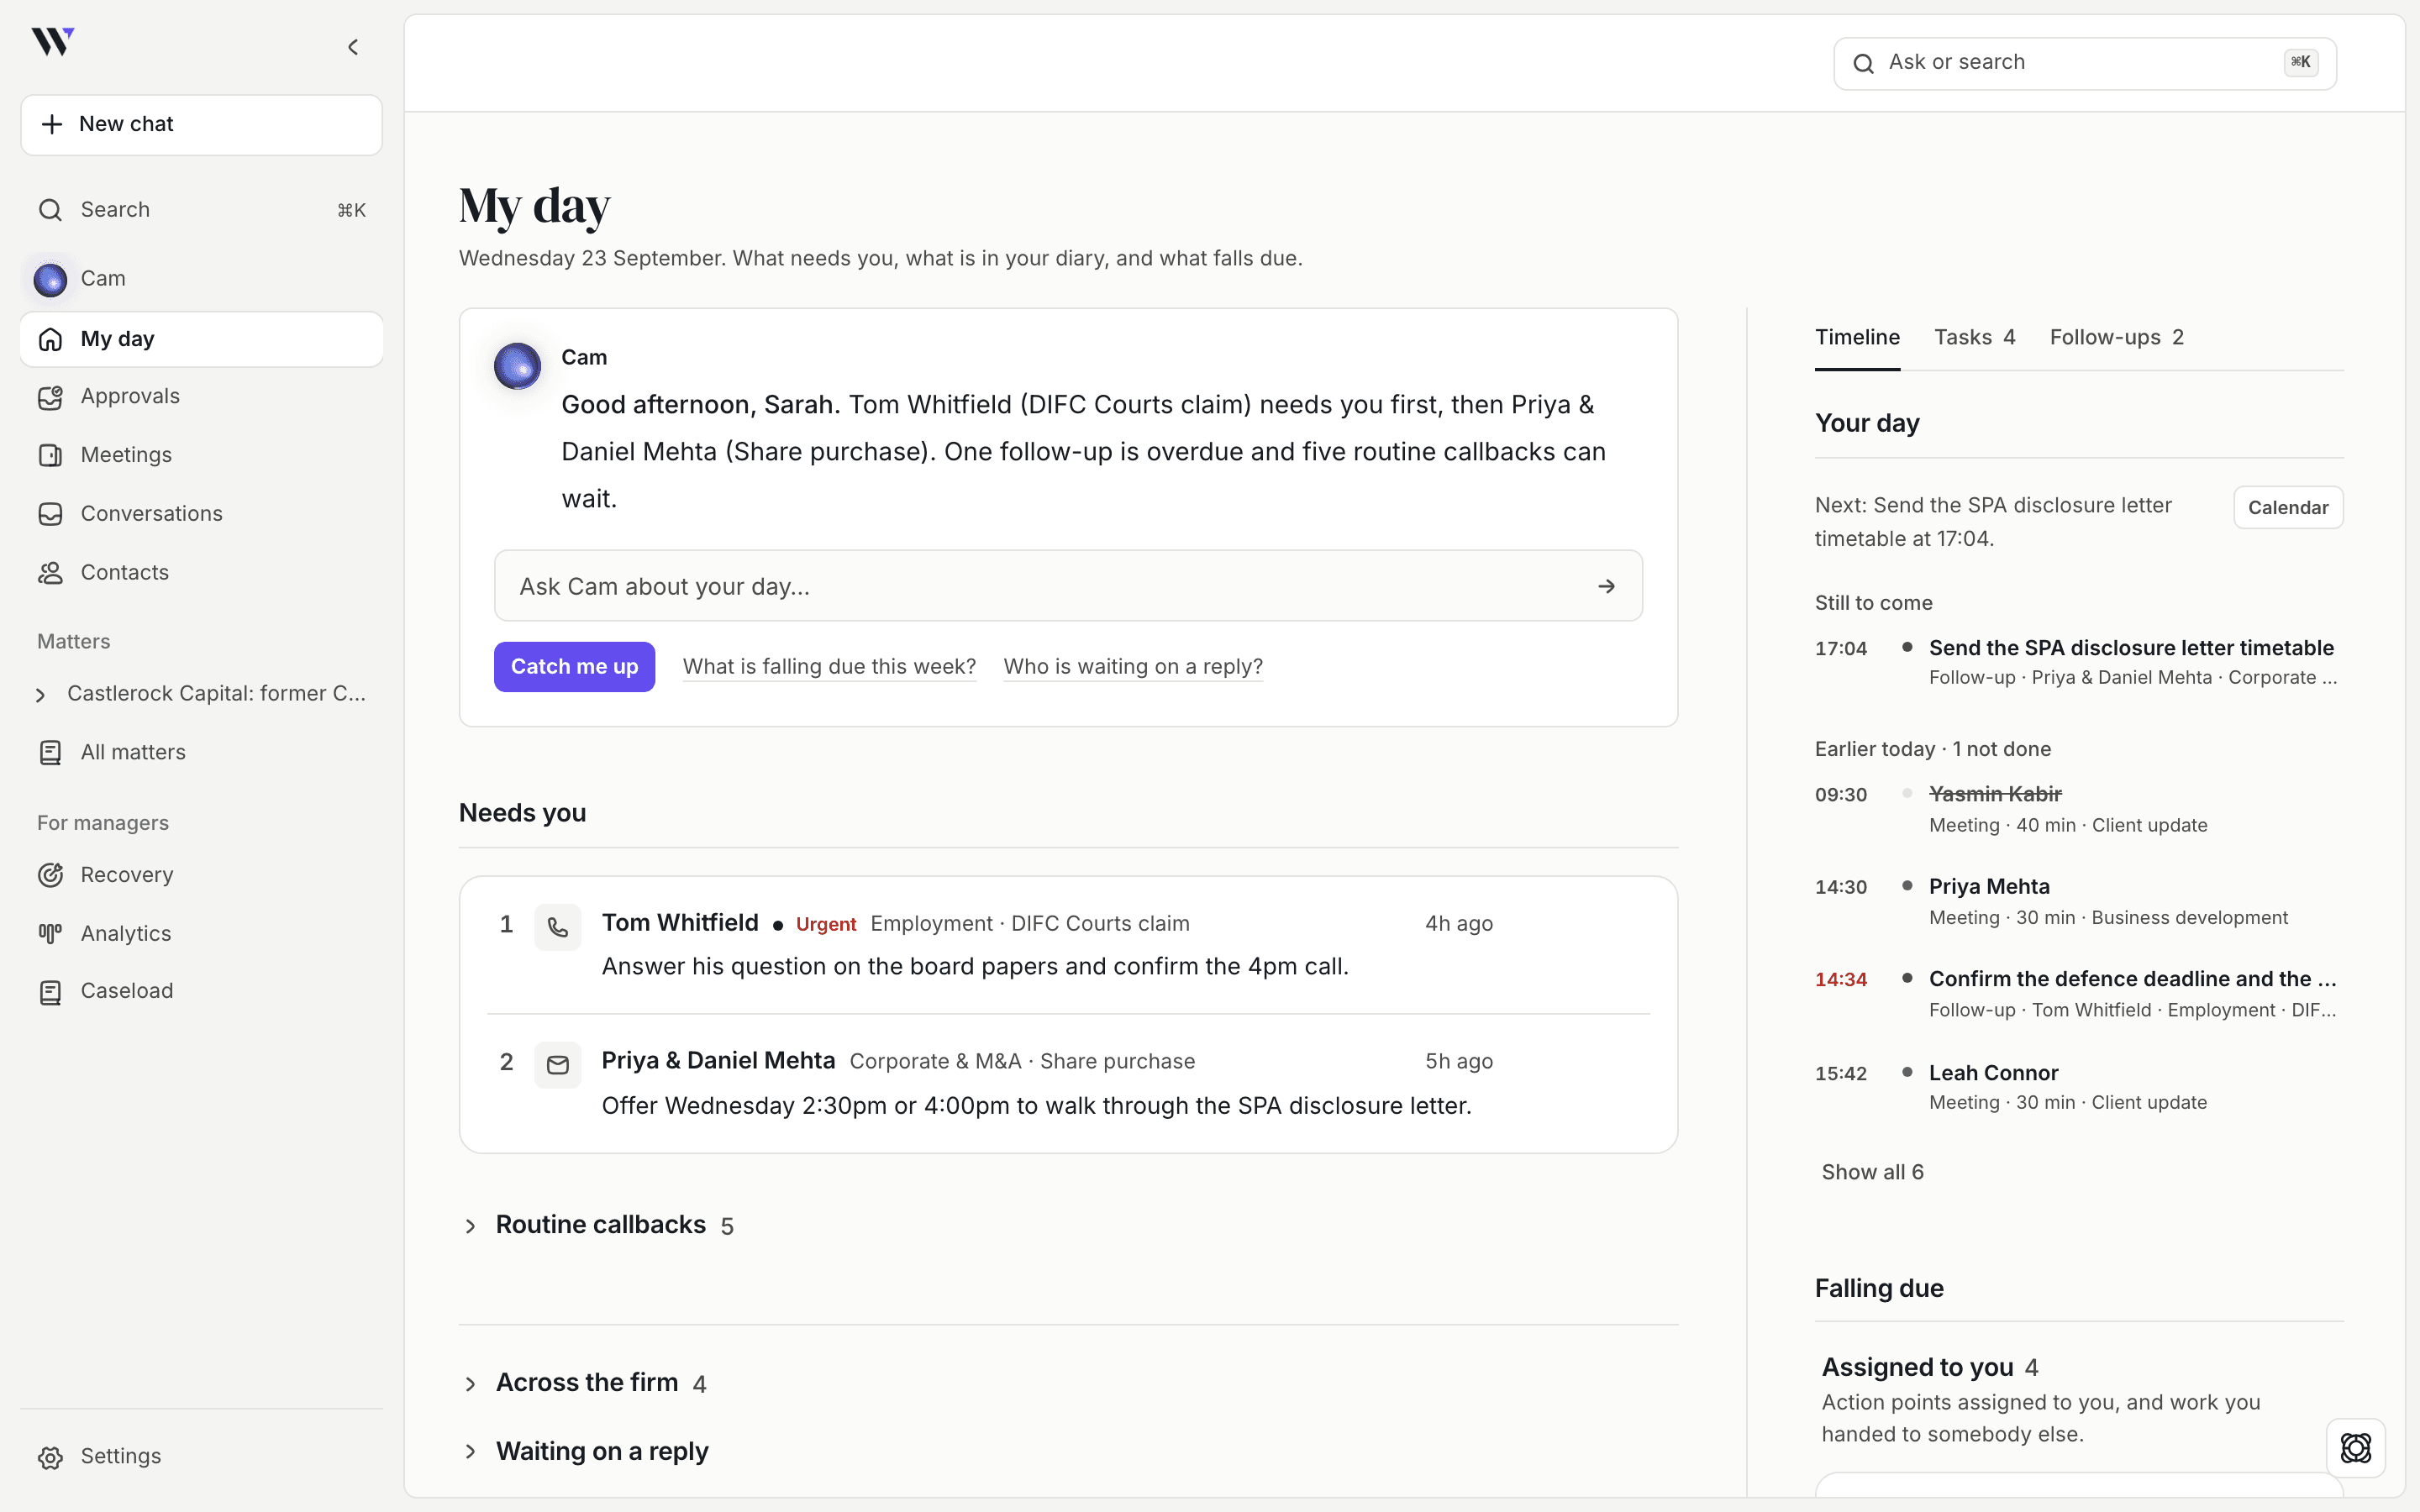Open the 14:34 Confirm the defence deadline entry

tap(2078, 994)
